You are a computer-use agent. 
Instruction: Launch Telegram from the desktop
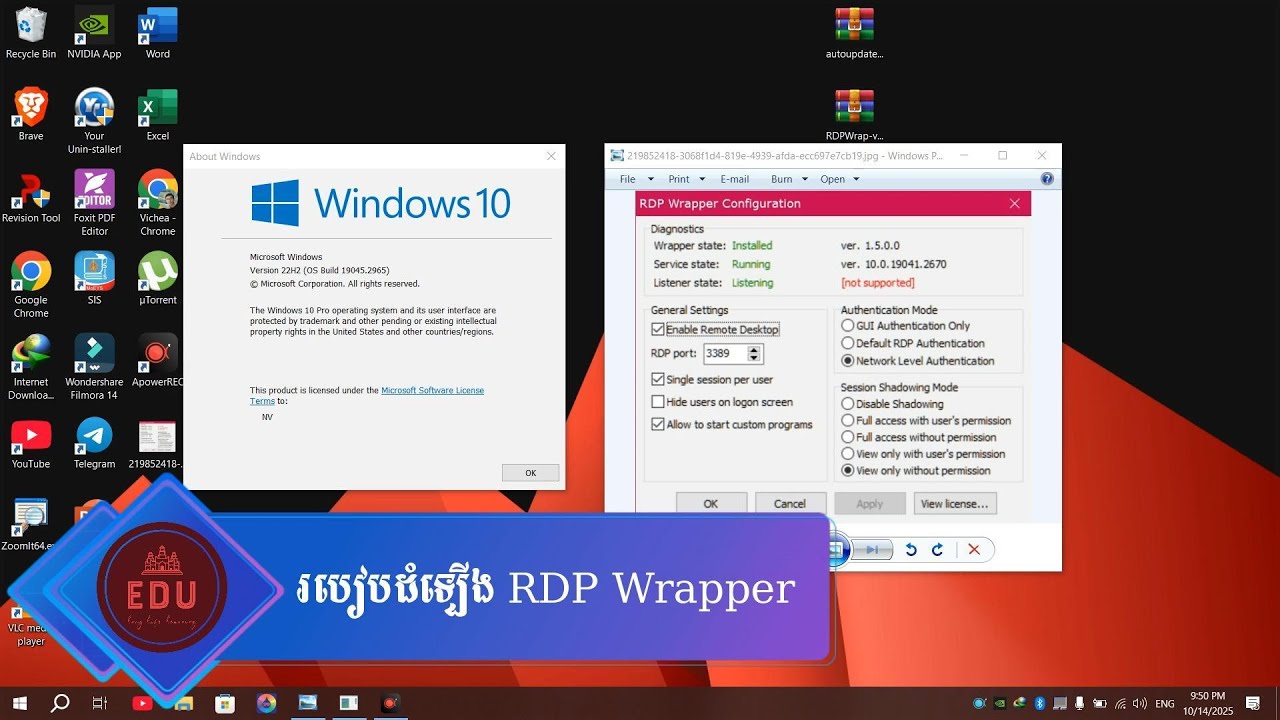94,443
